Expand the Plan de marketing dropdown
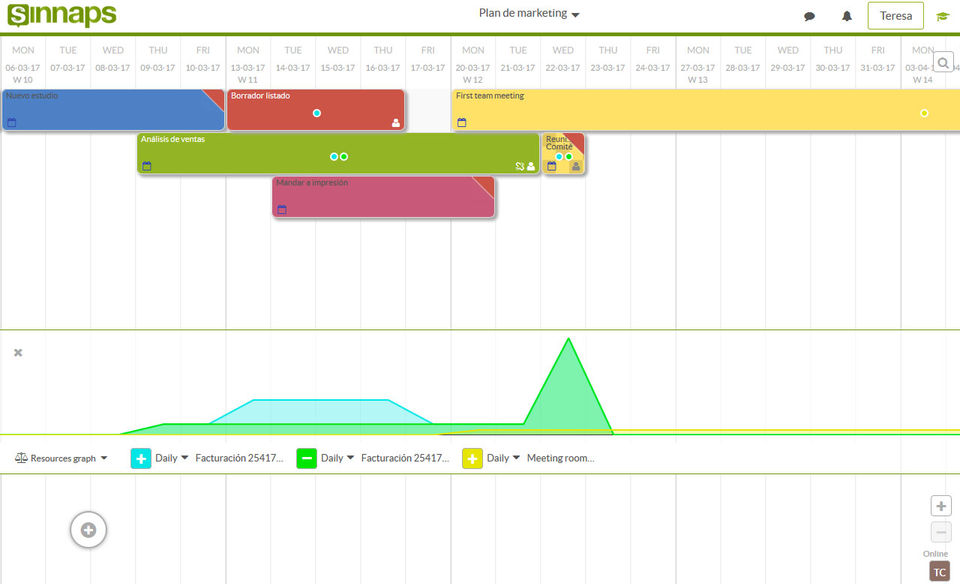The width and height of the screenshot is (960, 584). [529, 13]
